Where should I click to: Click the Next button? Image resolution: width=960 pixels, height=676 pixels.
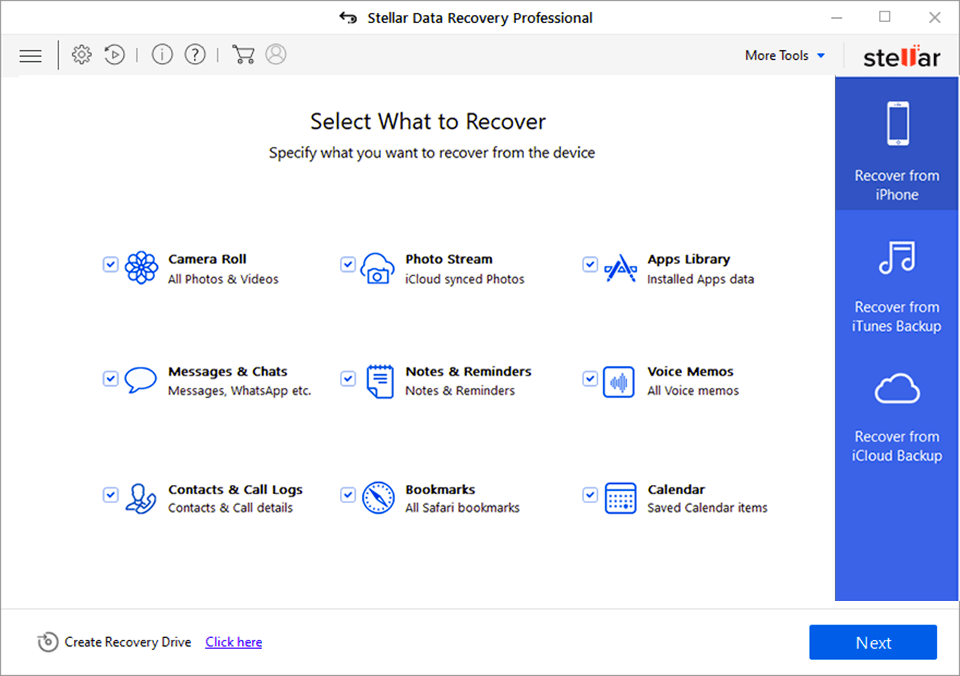(x=872, y=642)
